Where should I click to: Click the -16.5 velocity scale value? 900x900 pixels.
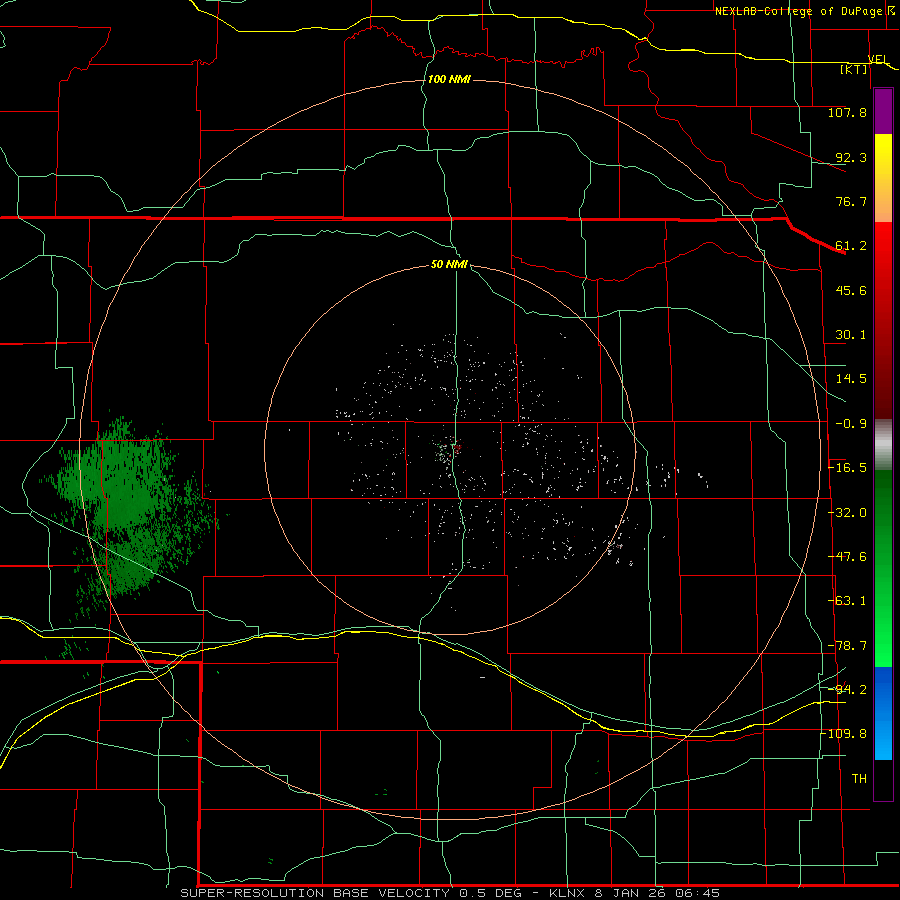point(847,468)
